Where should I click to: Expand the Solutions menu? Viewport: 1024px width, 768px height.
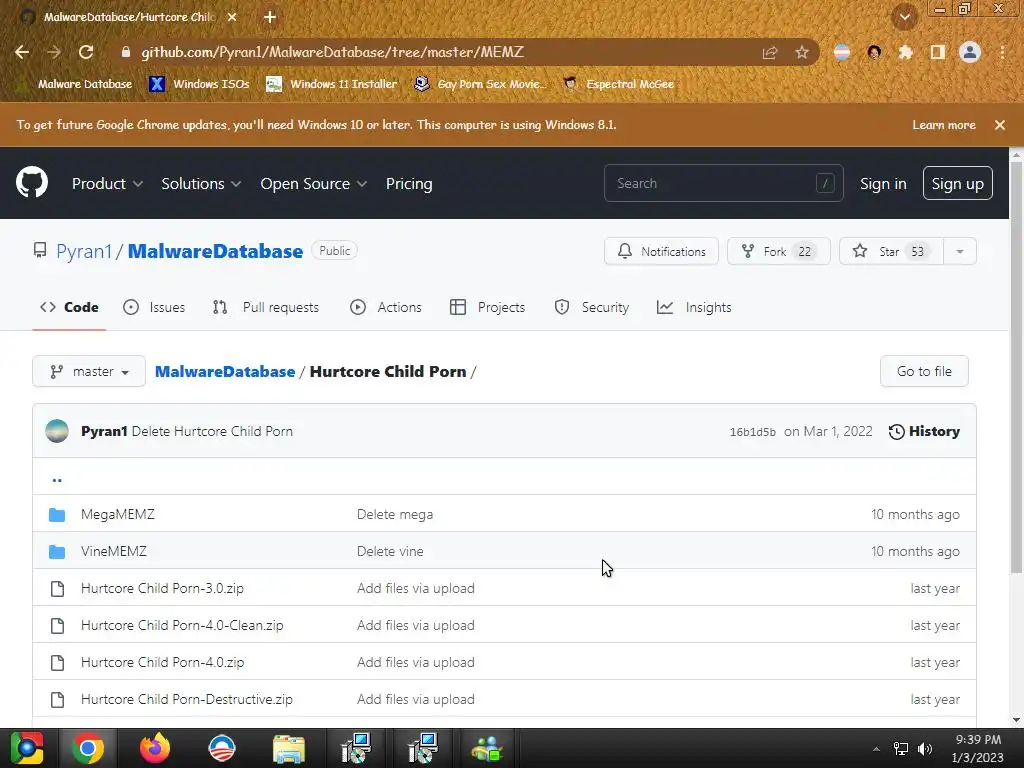click(x=201, y=184)
